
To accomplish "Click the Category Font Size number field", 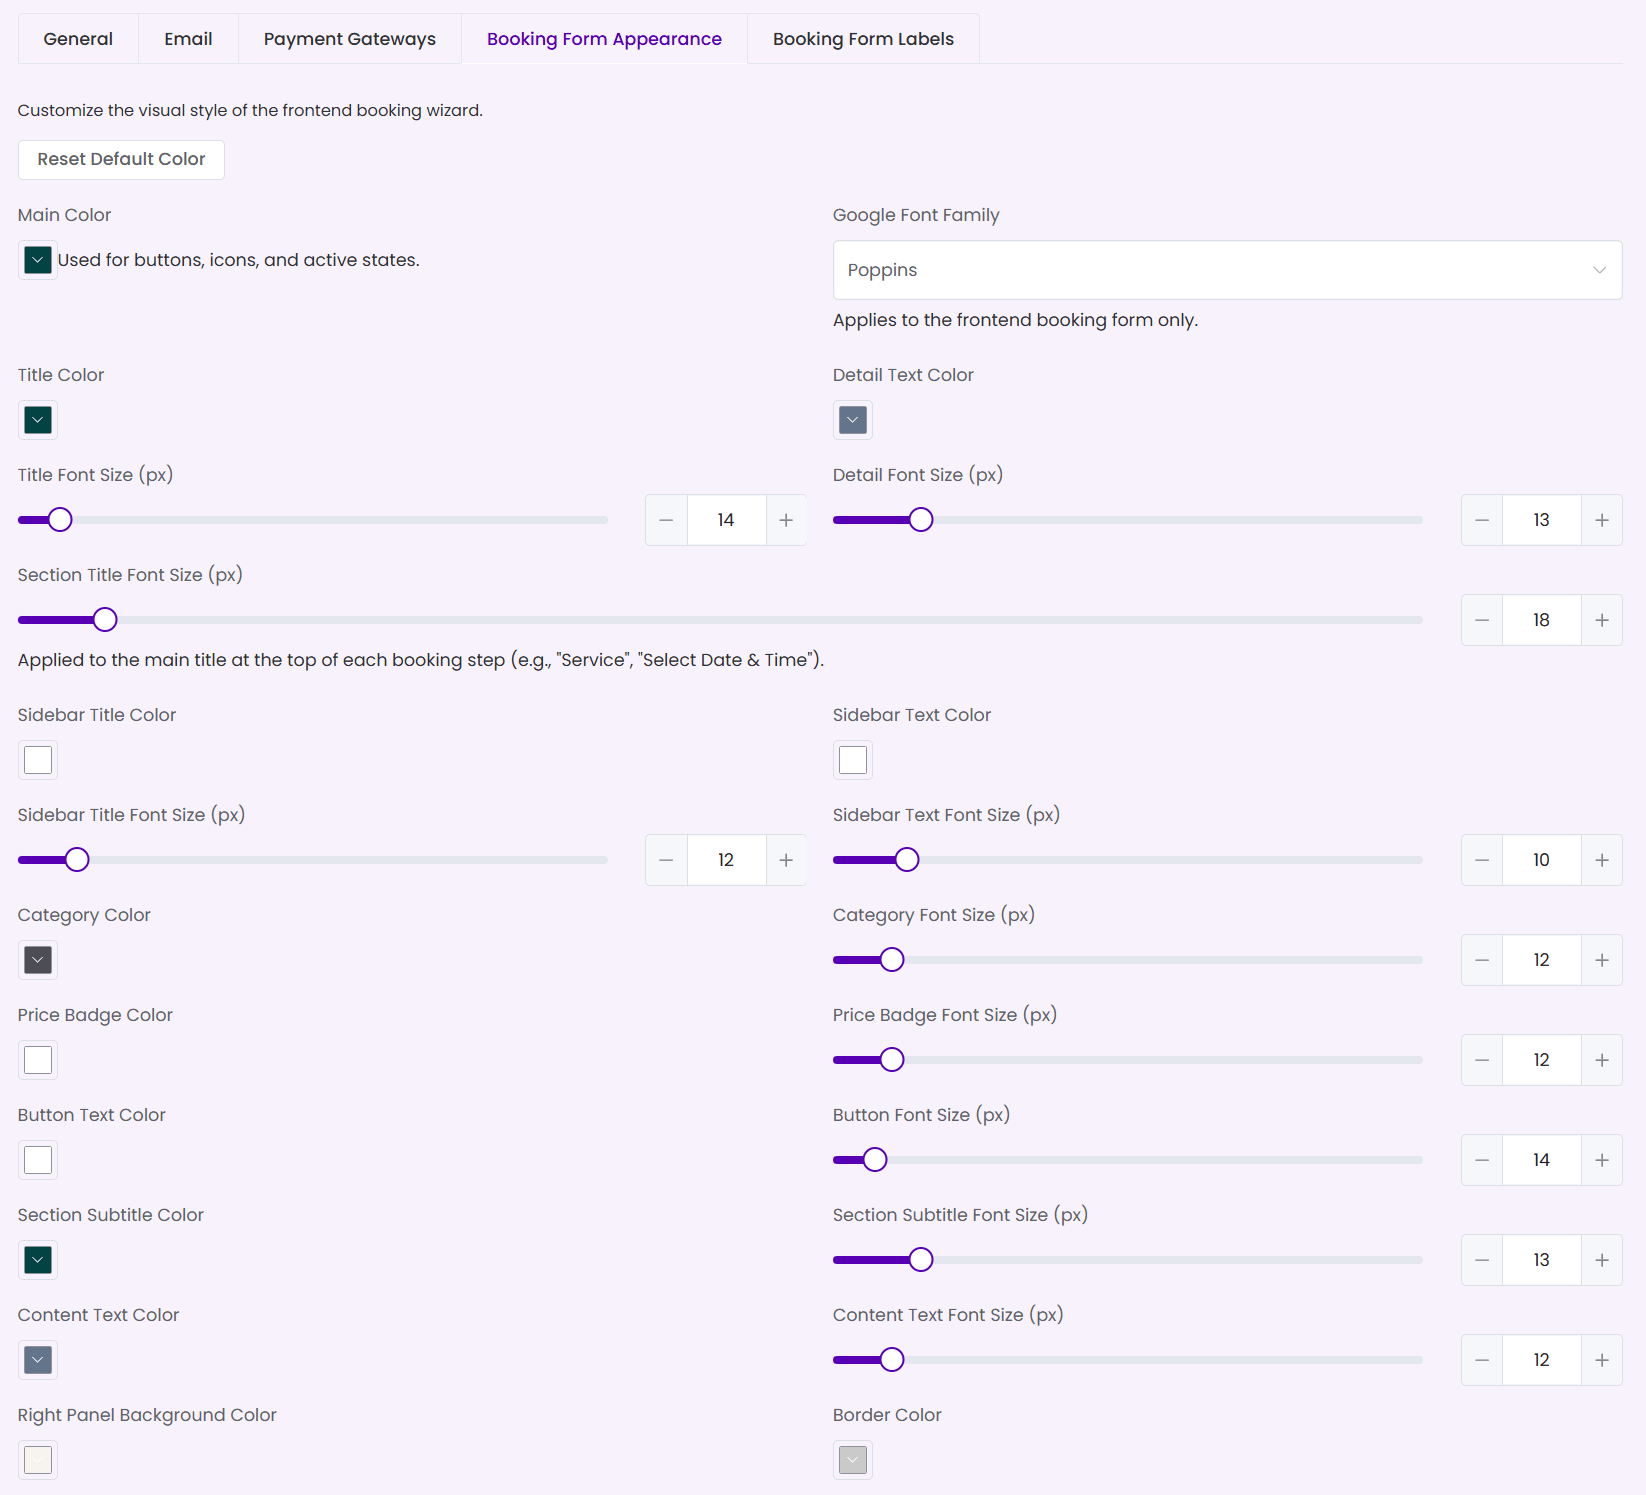I will pyautogui.click(x=1542, y=960).
